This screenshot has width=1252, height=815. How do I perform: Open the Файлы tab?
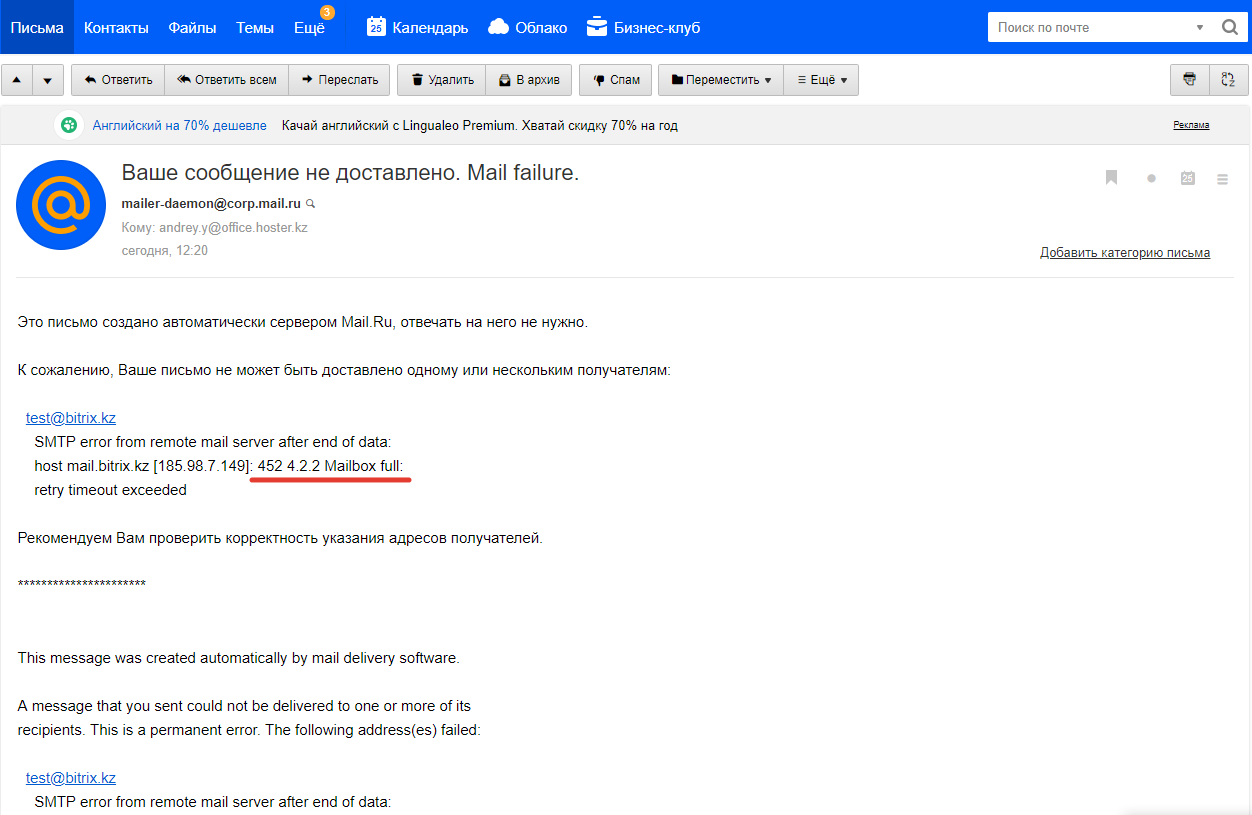click(192, 28)
